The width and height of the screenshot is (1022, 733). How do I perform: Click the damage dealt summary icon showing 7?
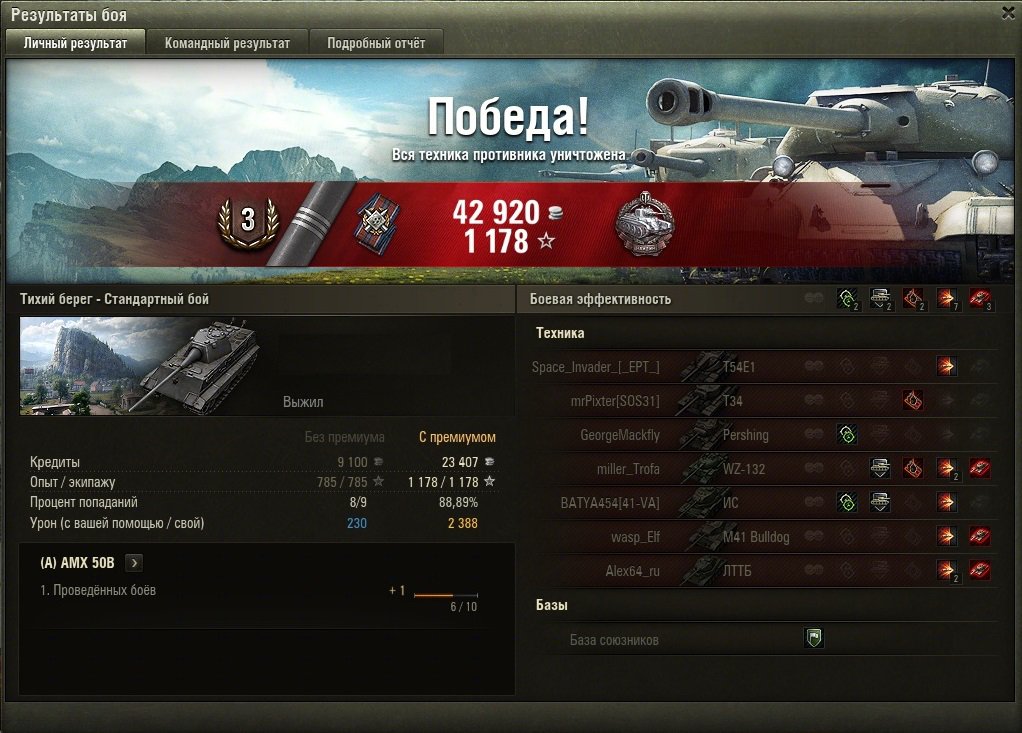(x=946, y=299)
